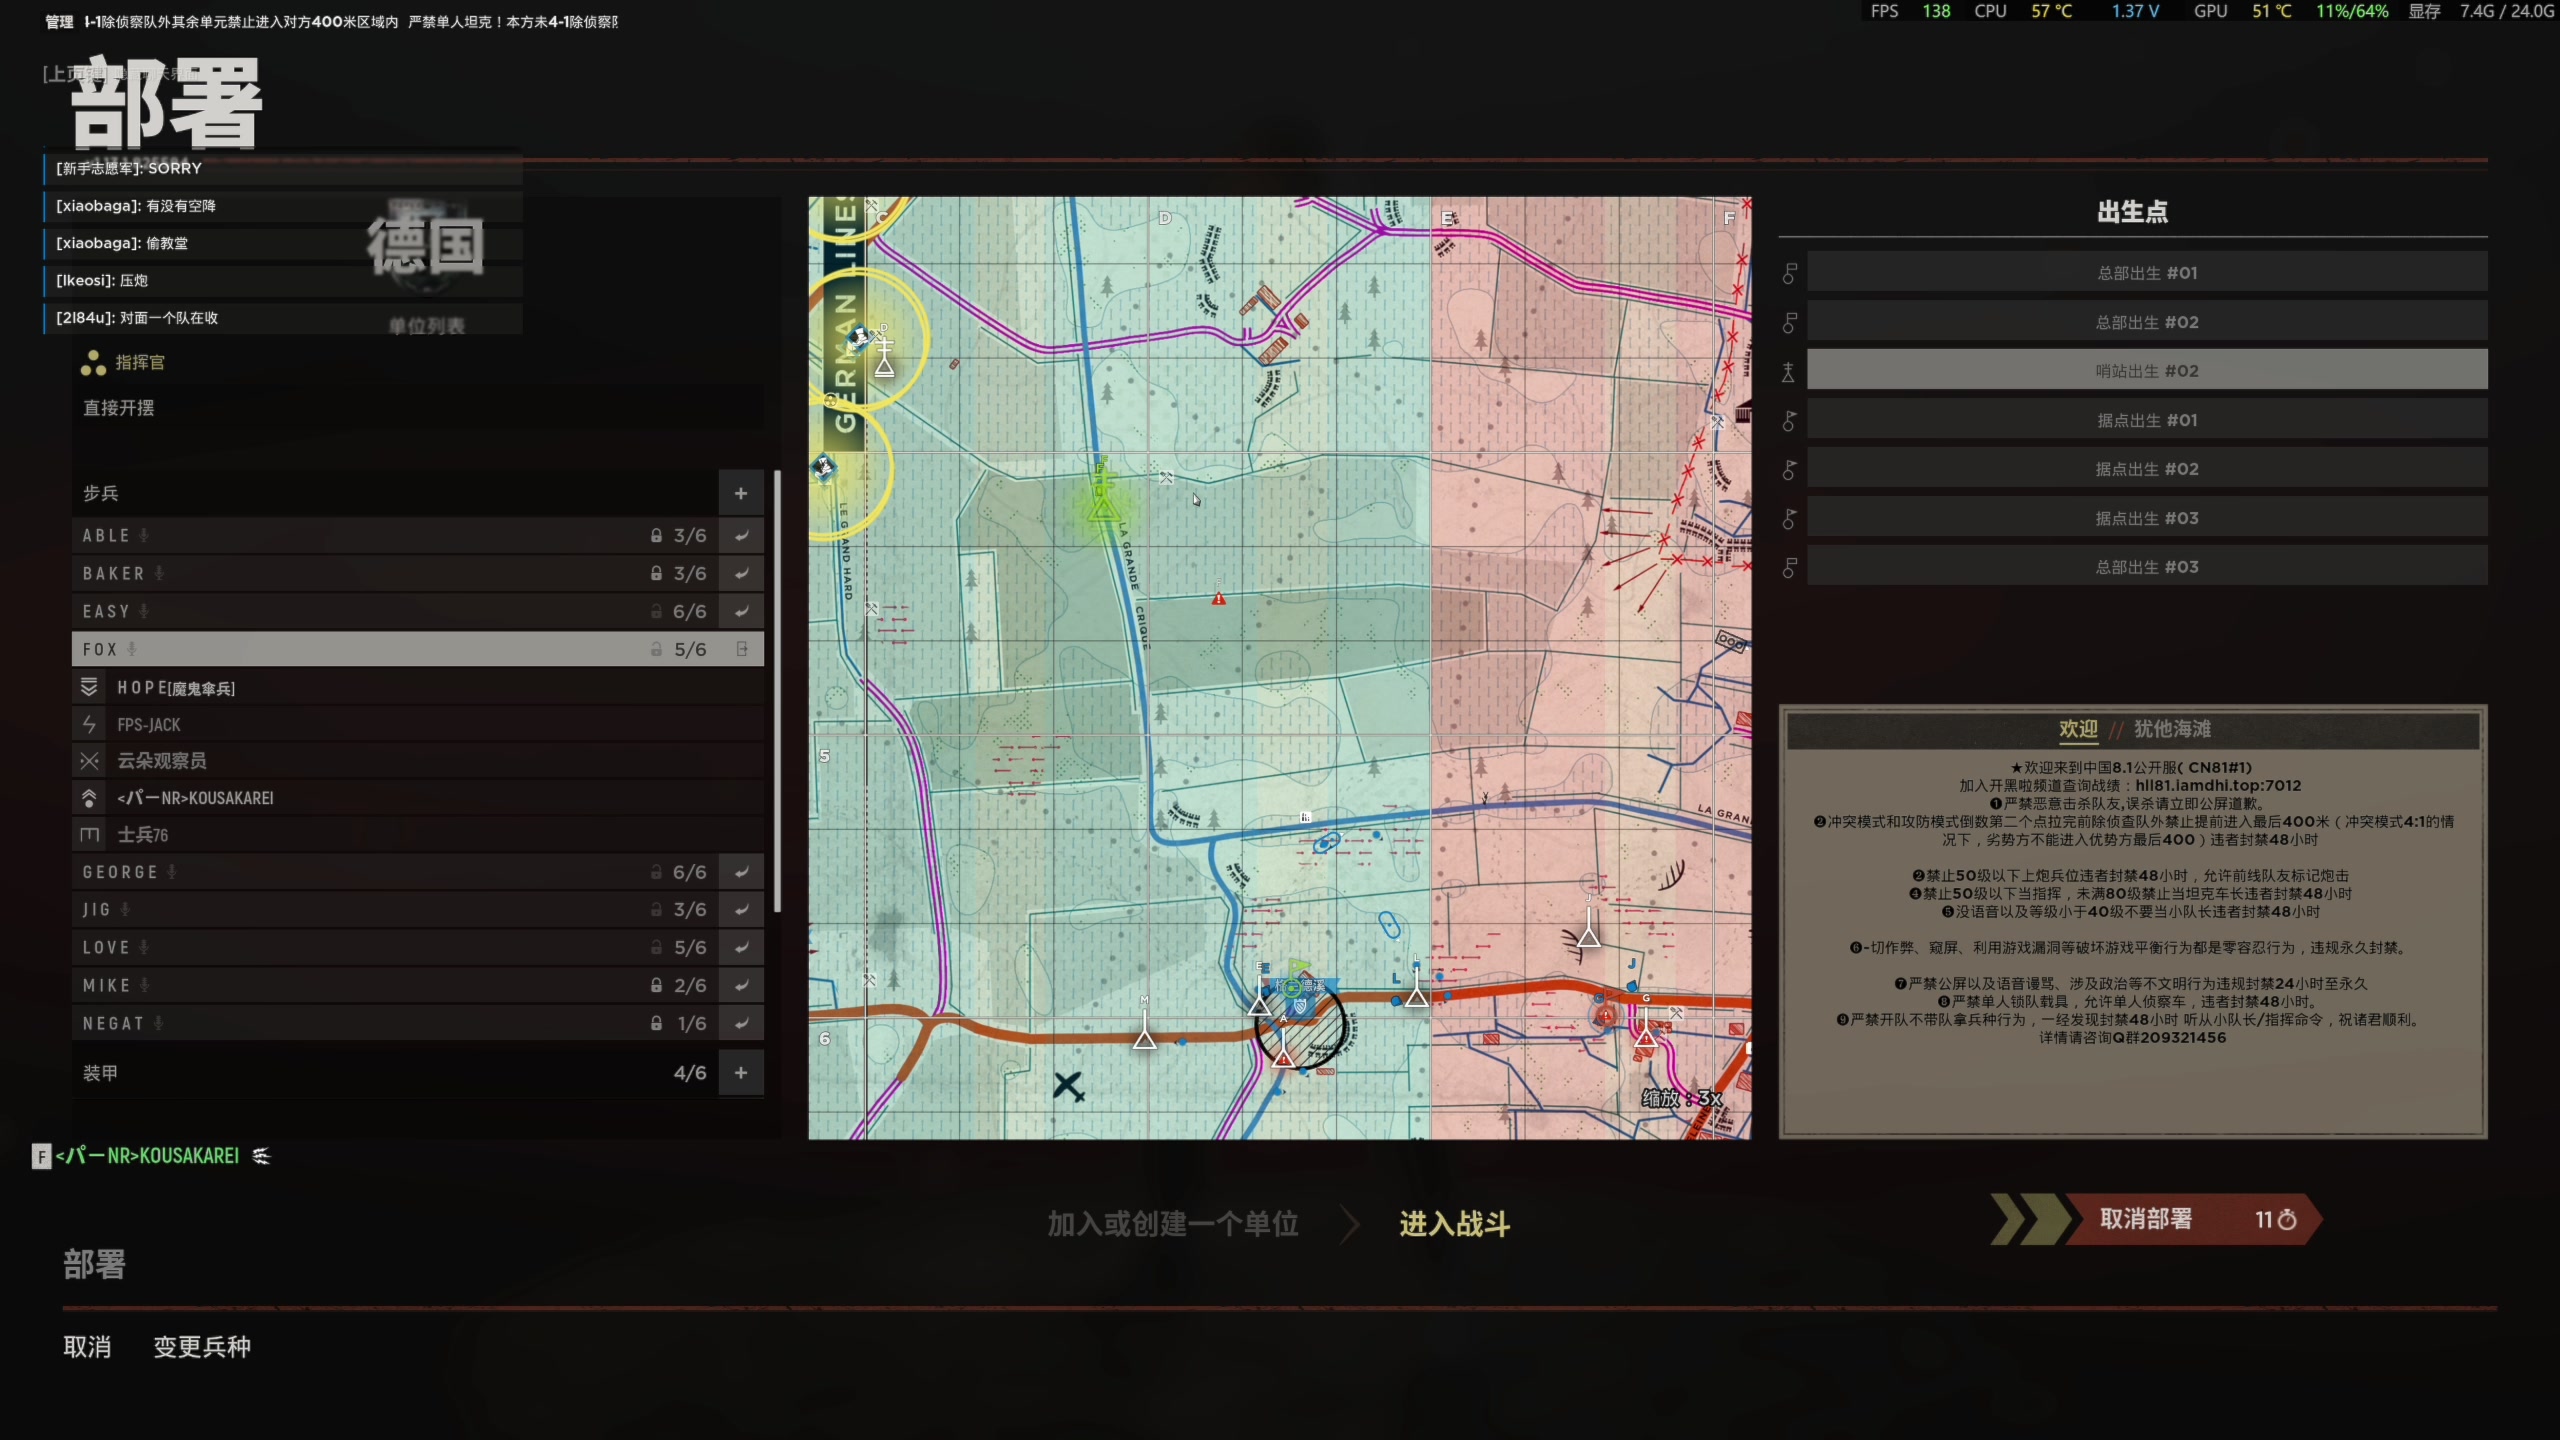
Task: Toggle the lock on NEGAT squad
Action: coord(656,1023)
